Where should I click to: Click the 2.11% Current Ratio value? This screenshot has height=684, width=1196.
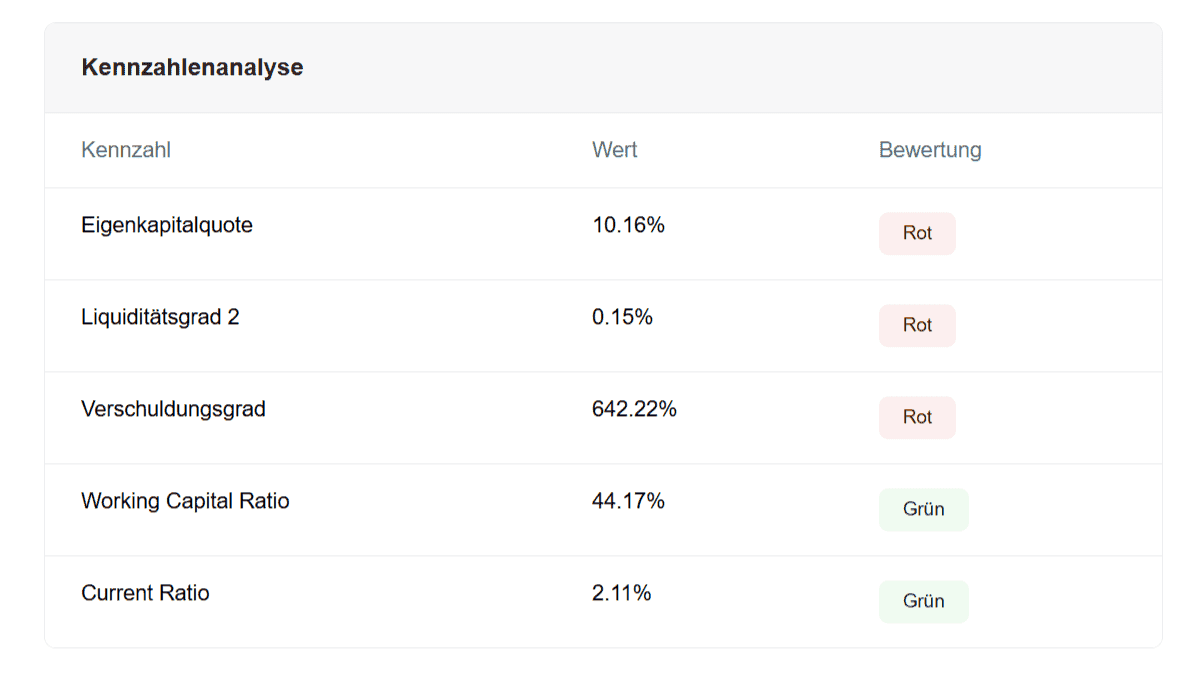(x=622, y=592)
